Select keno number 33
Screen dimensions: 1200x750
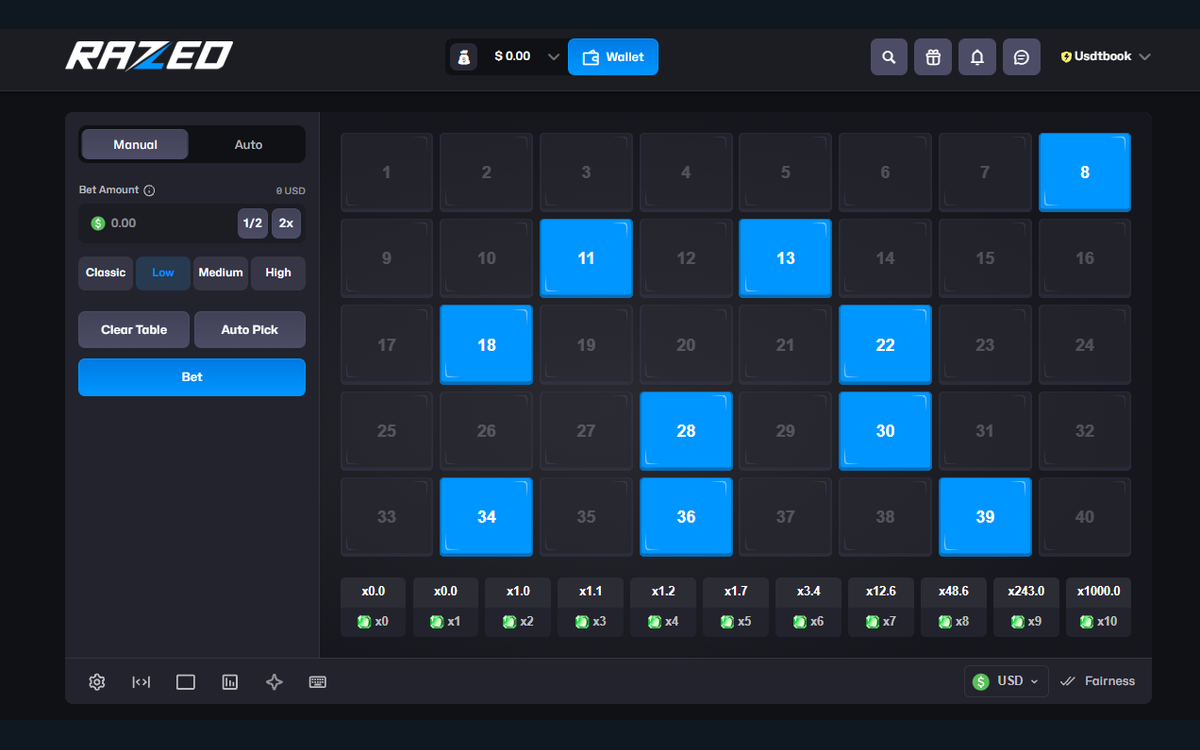[x=387, y=517]
